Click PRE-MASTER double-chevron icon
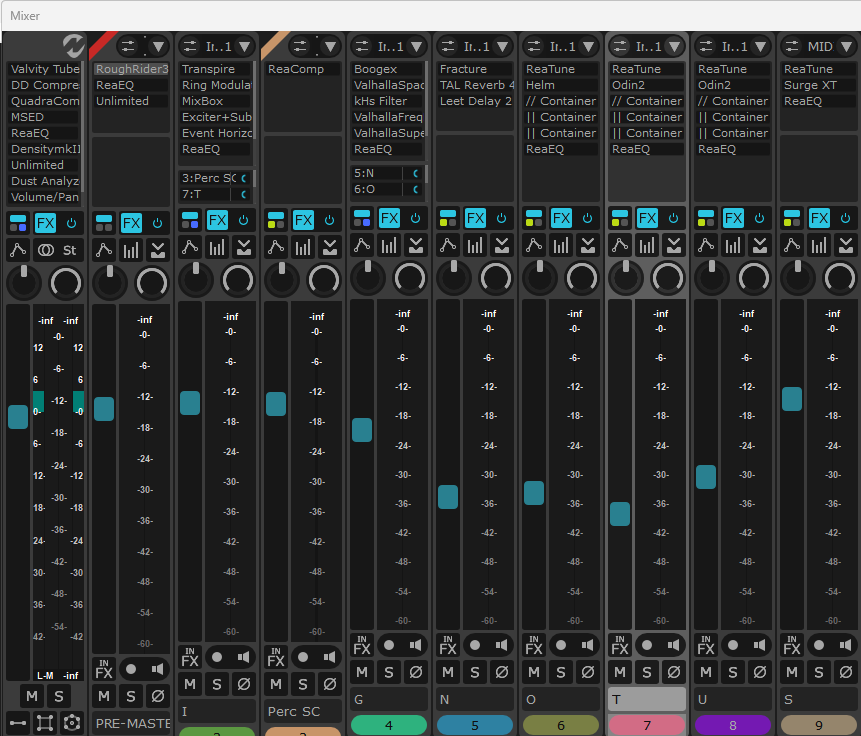Image resolution: width=861 pixels, height=736 pixels. tap(158, 250)
